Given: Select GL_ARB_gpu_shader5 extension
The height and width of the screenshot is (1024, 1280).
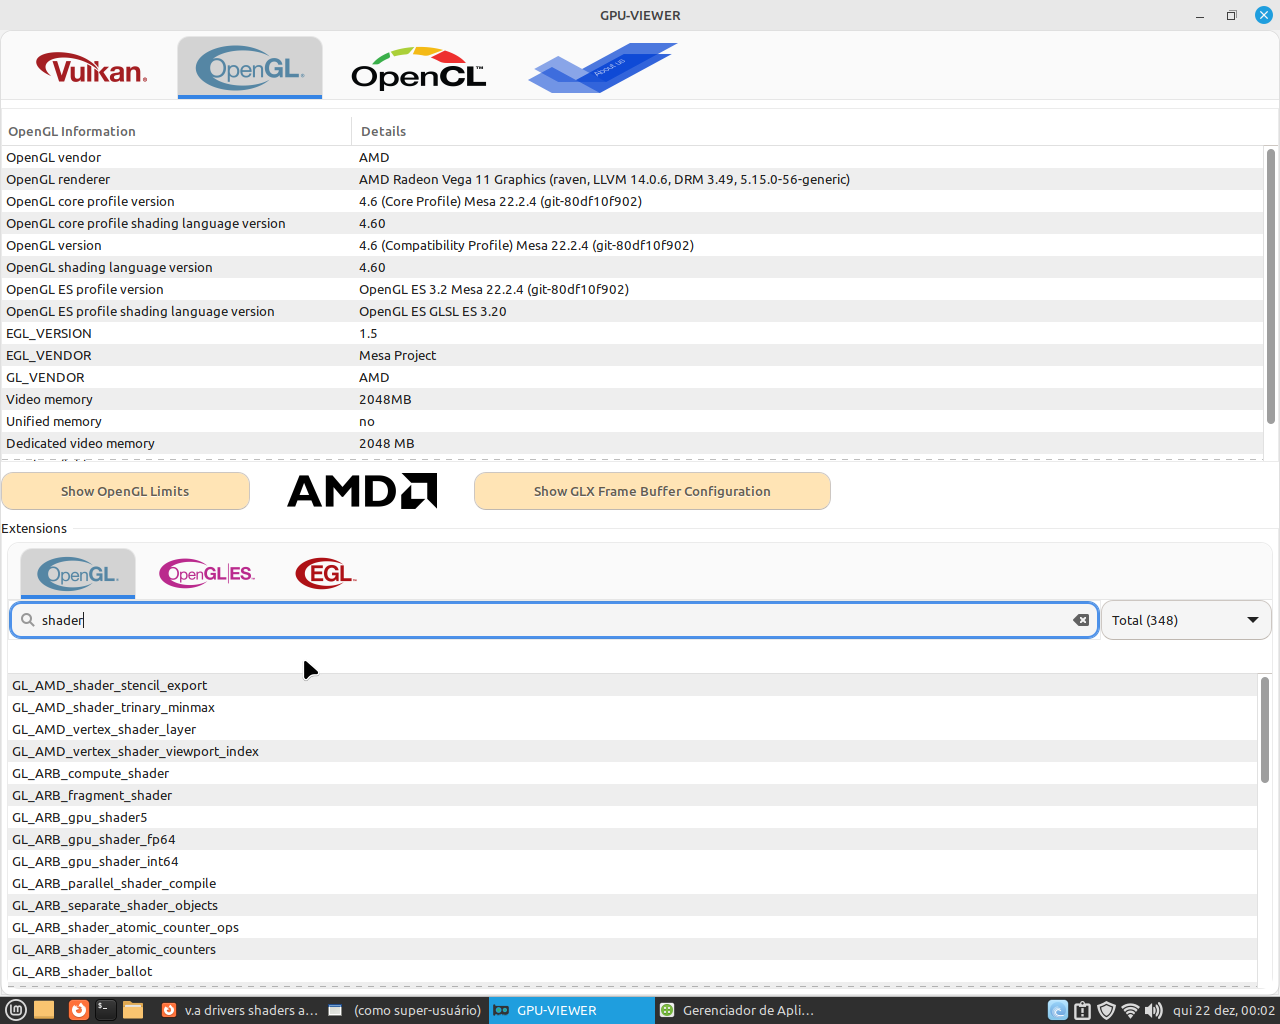Looking at the screenshot, I should [632, 817].
